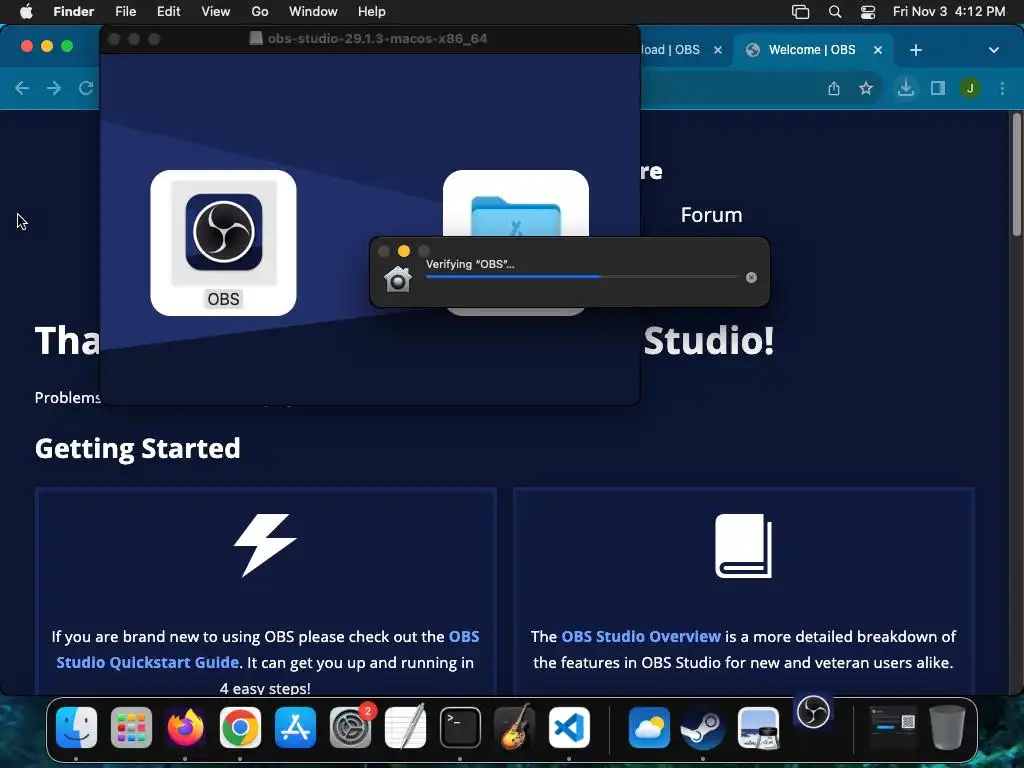The image size is (1024, 768).
Task: Click the lightning bolt quickstart icon
Action: [265, 545]
